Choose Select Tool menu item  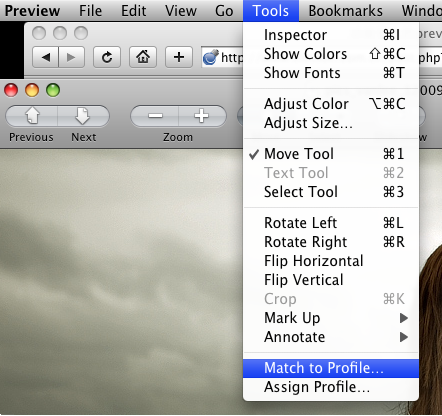(x=331, y=192)
